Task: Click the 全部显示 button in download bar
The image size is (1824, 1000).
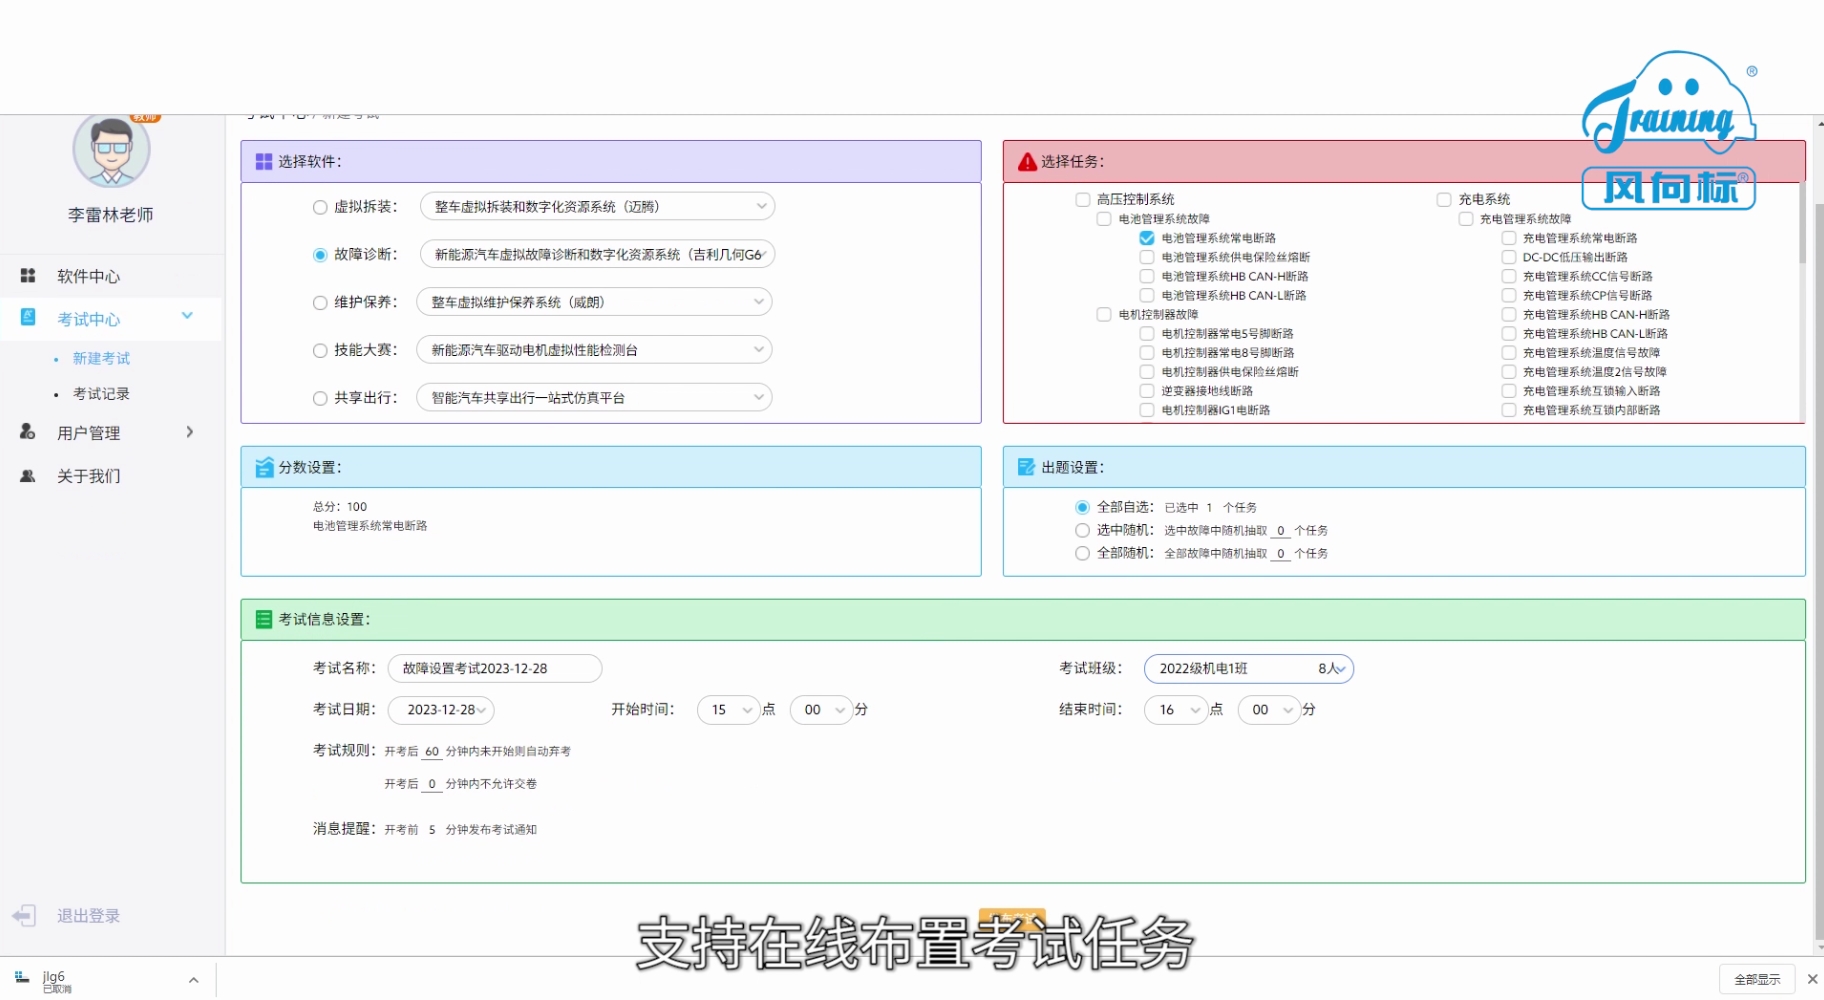Action: [1757, 979]
